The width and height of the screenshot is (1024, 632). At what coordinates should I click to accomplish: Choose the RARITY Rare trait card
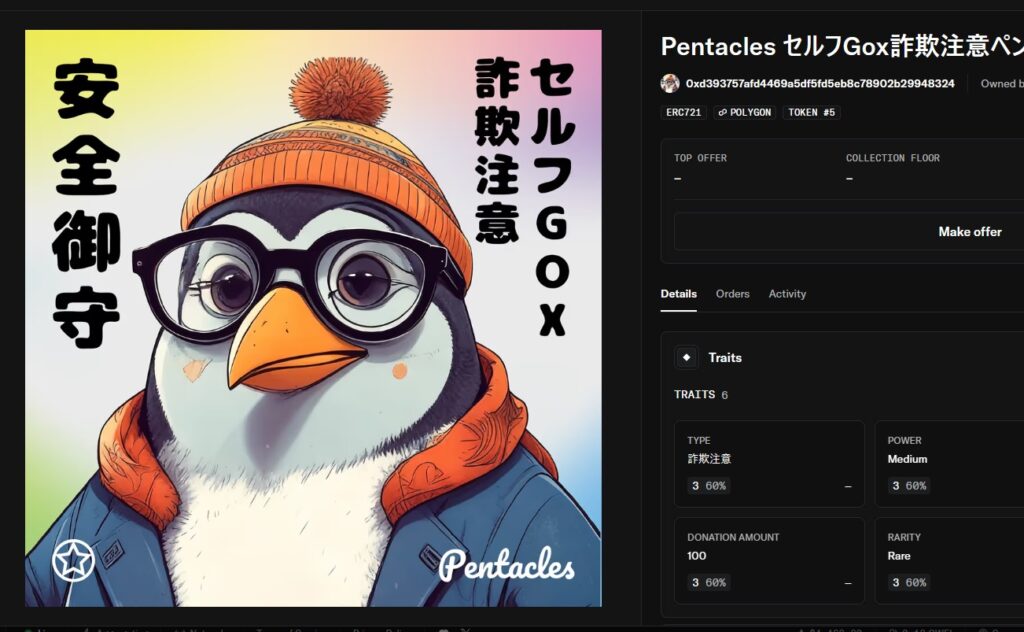949,560
